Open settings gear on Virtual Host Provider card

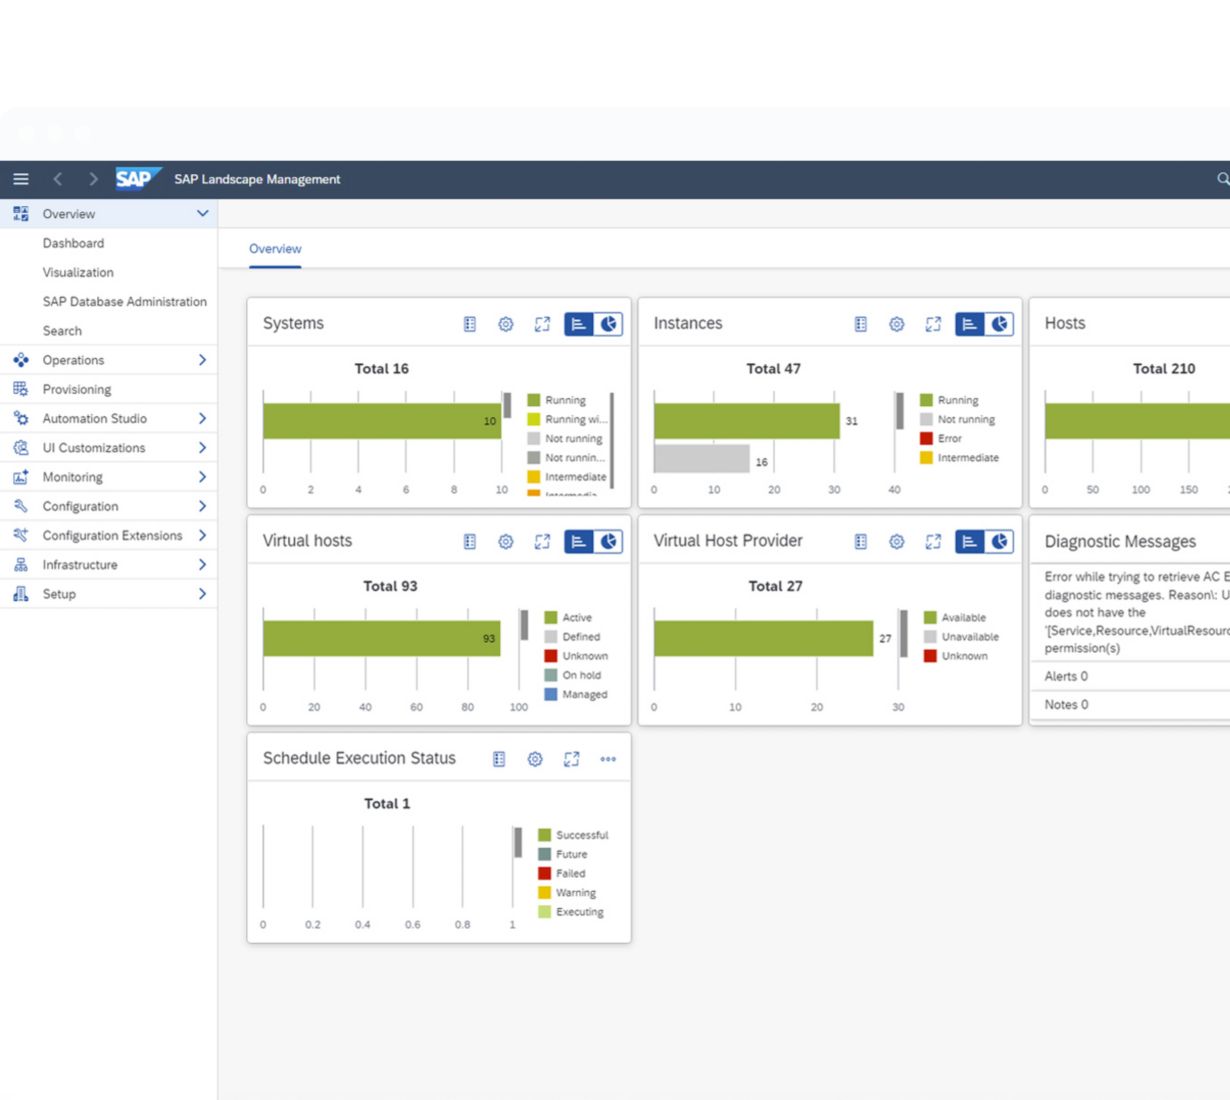pos(897,542)
